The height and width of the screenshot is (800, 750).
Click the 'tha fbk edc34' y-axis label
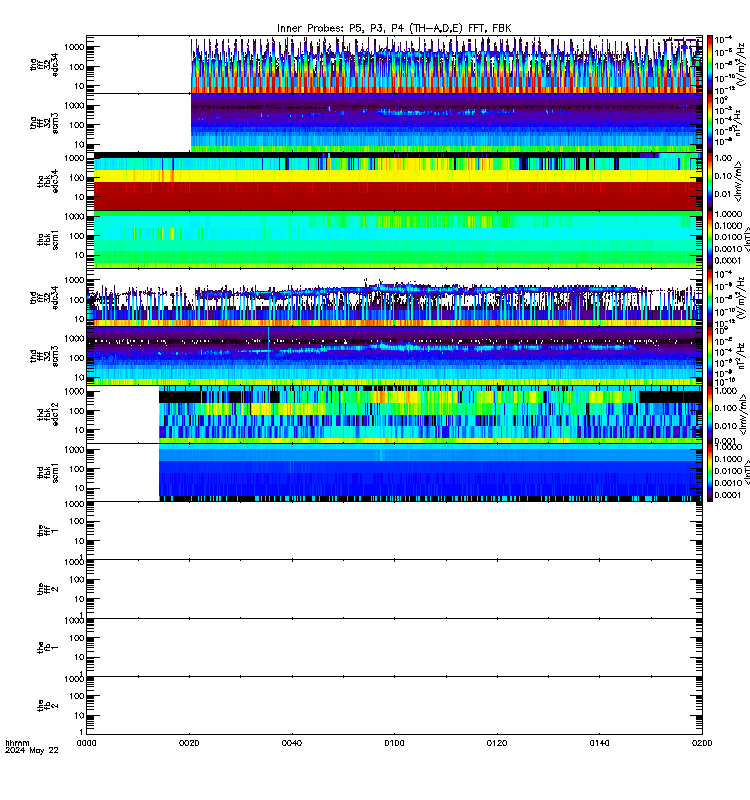(x=48, y=182)
